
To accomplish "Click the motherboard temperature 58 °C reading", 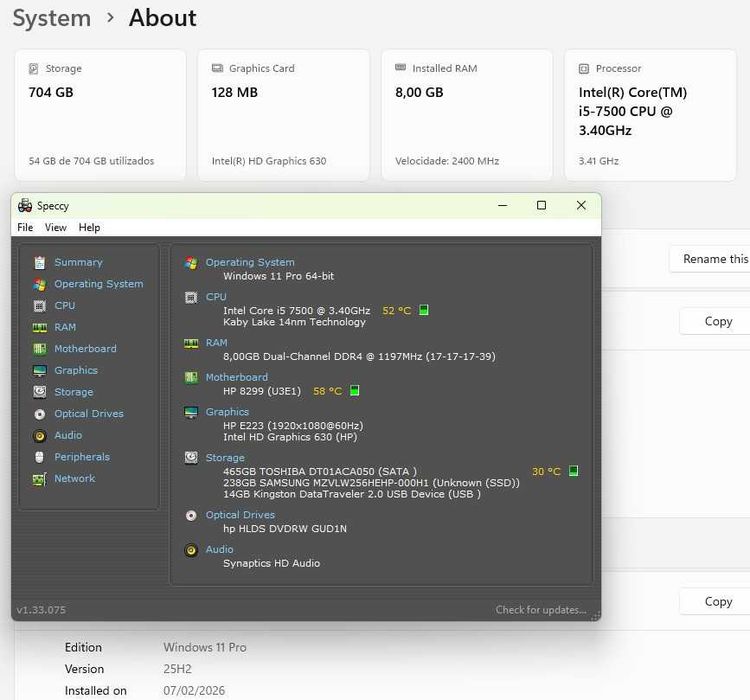I will (328, 391).
